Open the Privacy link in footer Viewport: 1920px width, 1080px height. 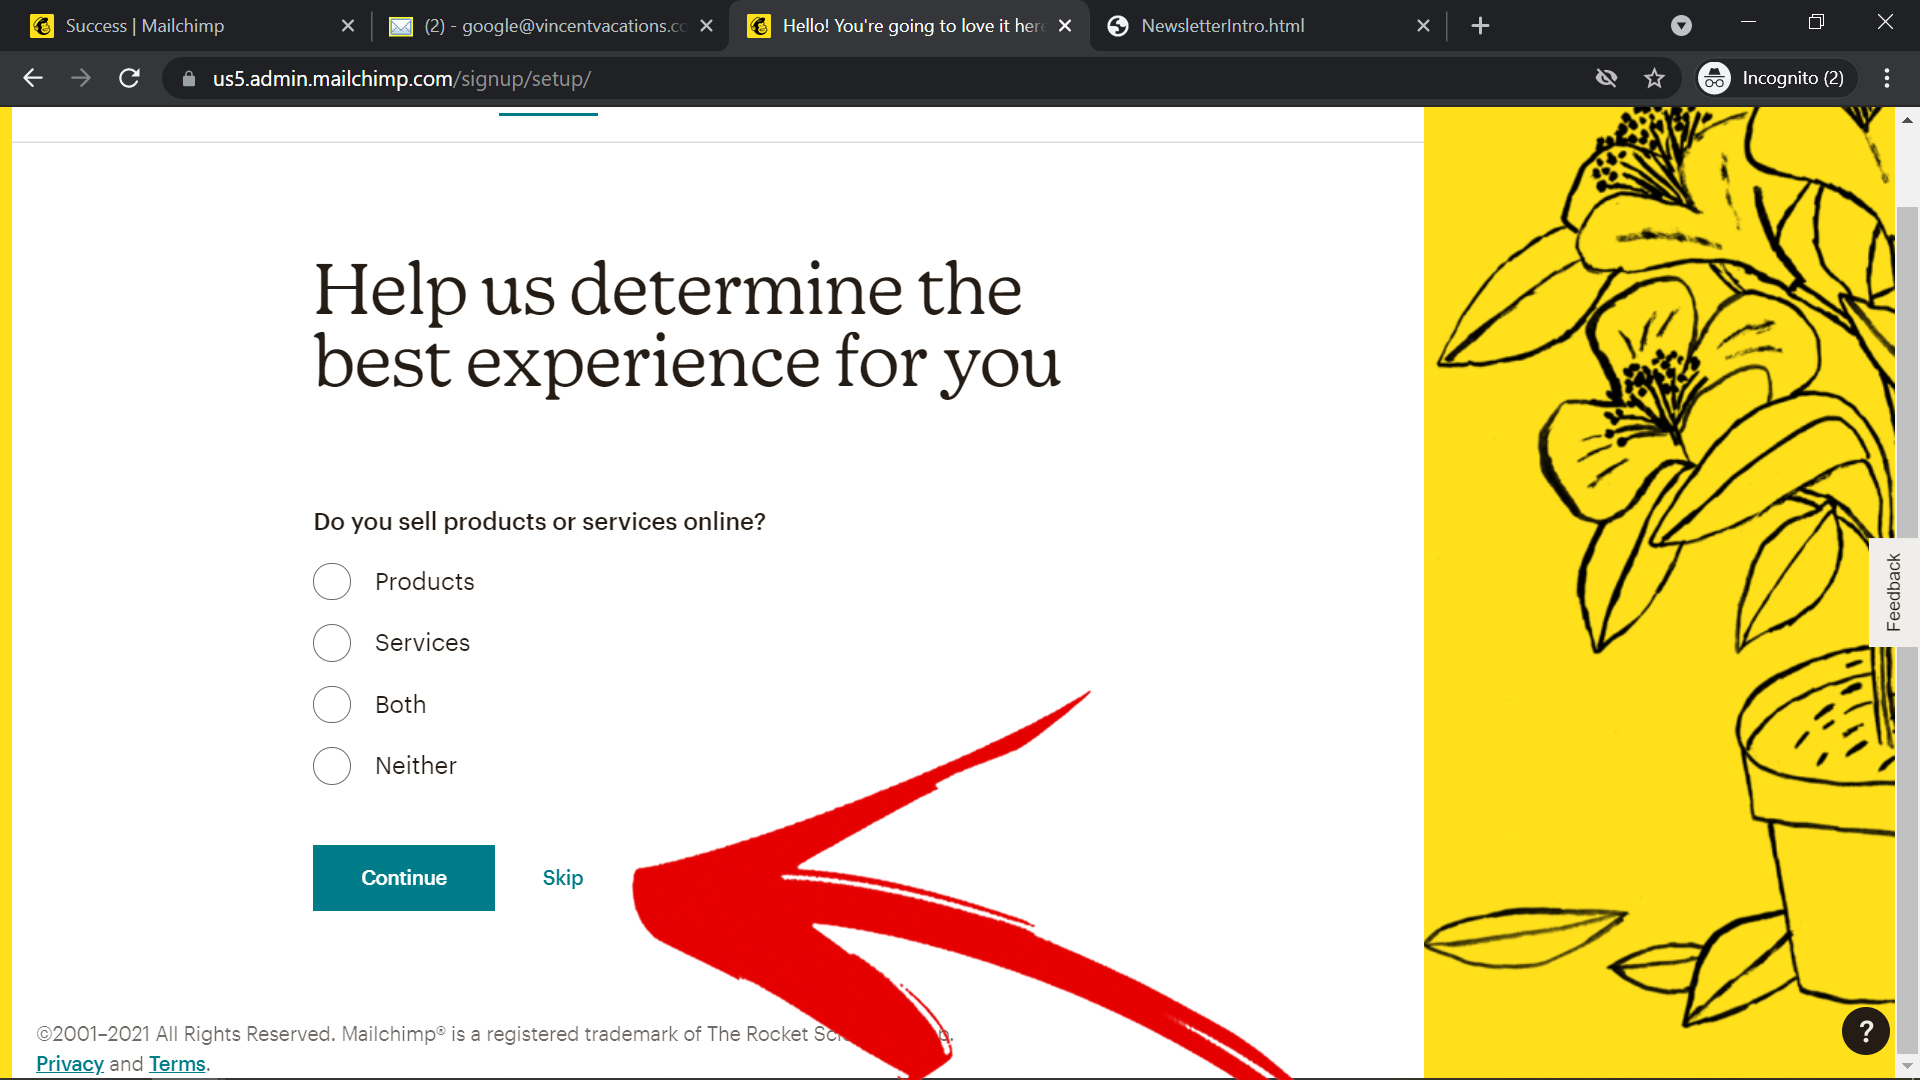(x=70, y=1064)
